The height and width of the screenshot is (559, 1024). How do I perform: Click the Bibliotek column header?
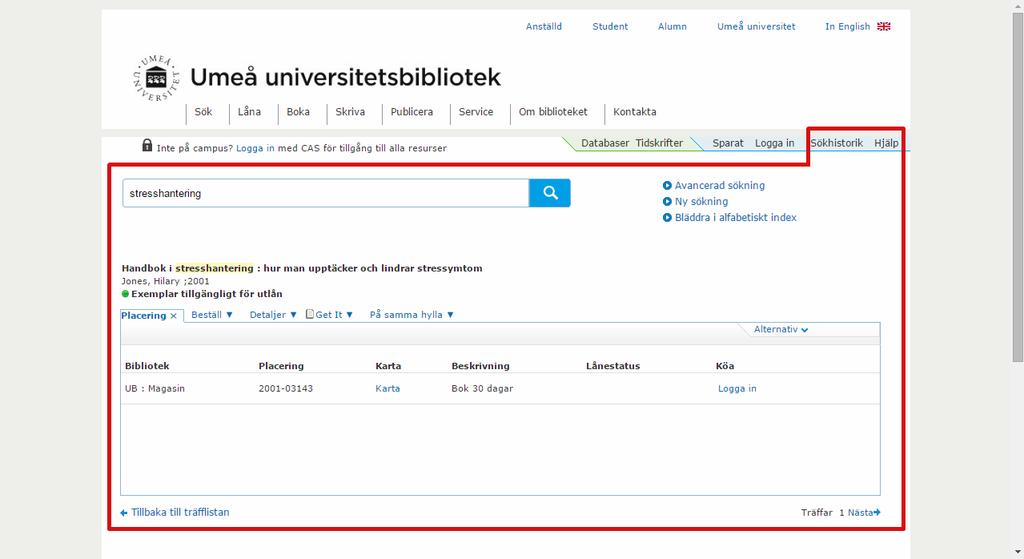tap(147, 366)
